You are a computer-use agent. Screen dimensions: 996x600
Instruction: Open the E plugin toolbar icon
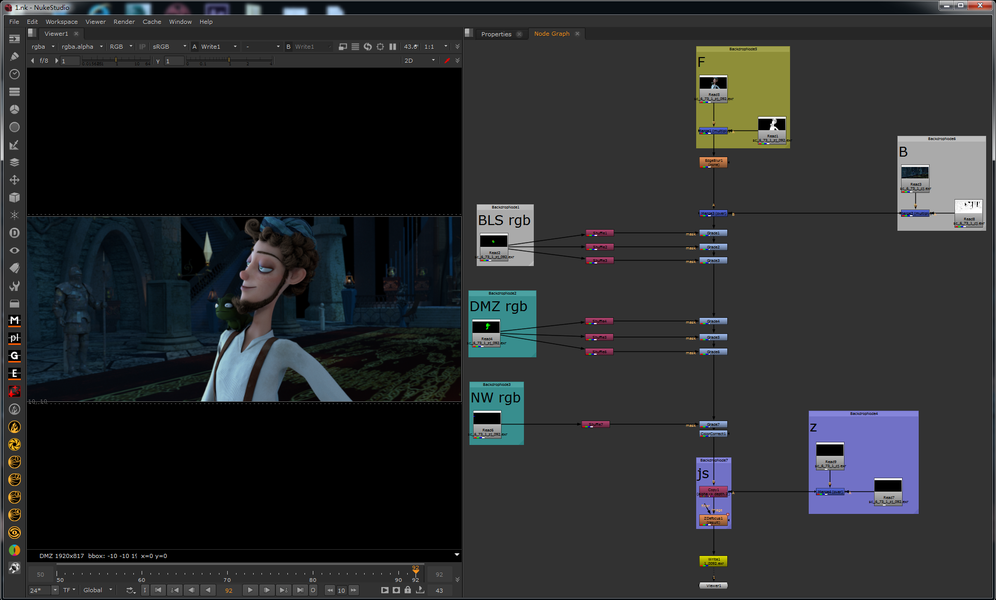[x=14, y=374]
